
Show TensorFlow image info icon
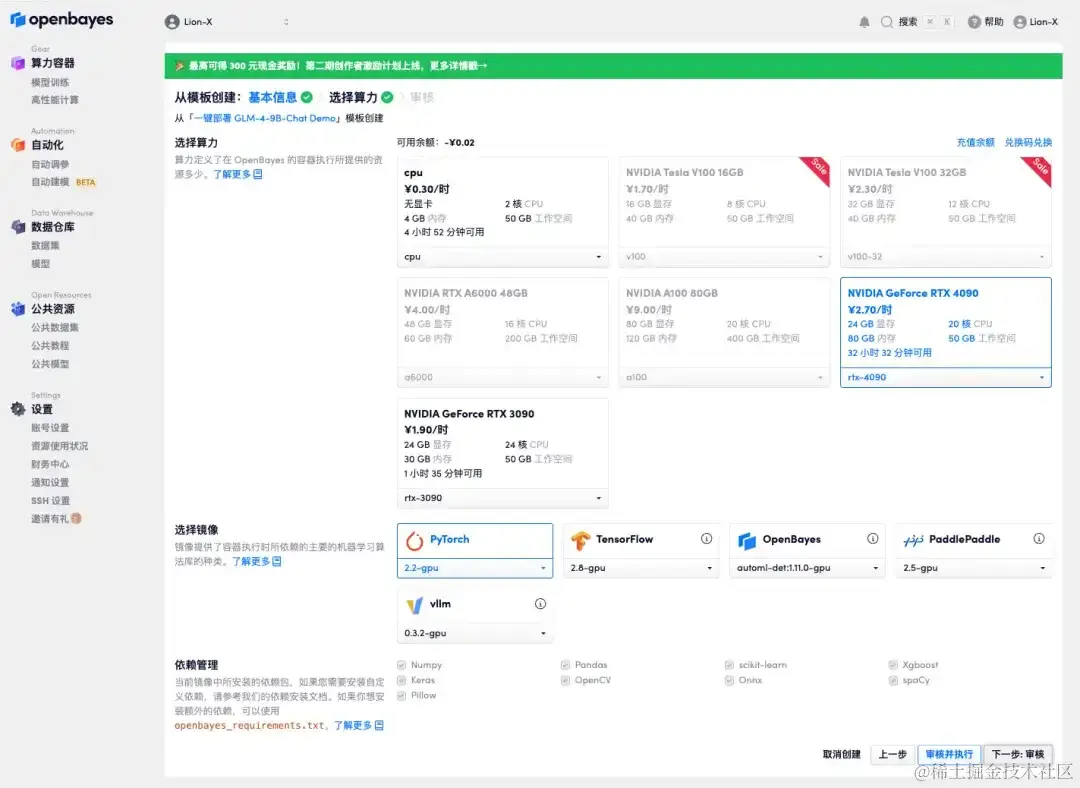click(x=706, y=539)
